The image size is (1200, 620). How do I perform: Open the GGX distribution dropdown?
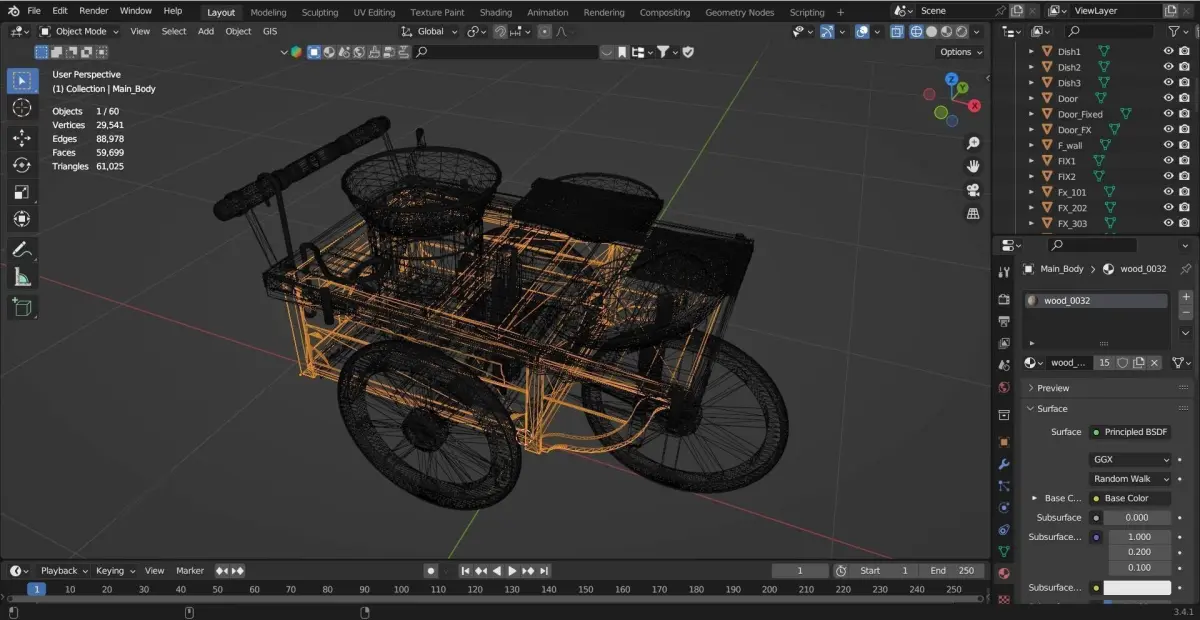click(x=1130, y=460)
